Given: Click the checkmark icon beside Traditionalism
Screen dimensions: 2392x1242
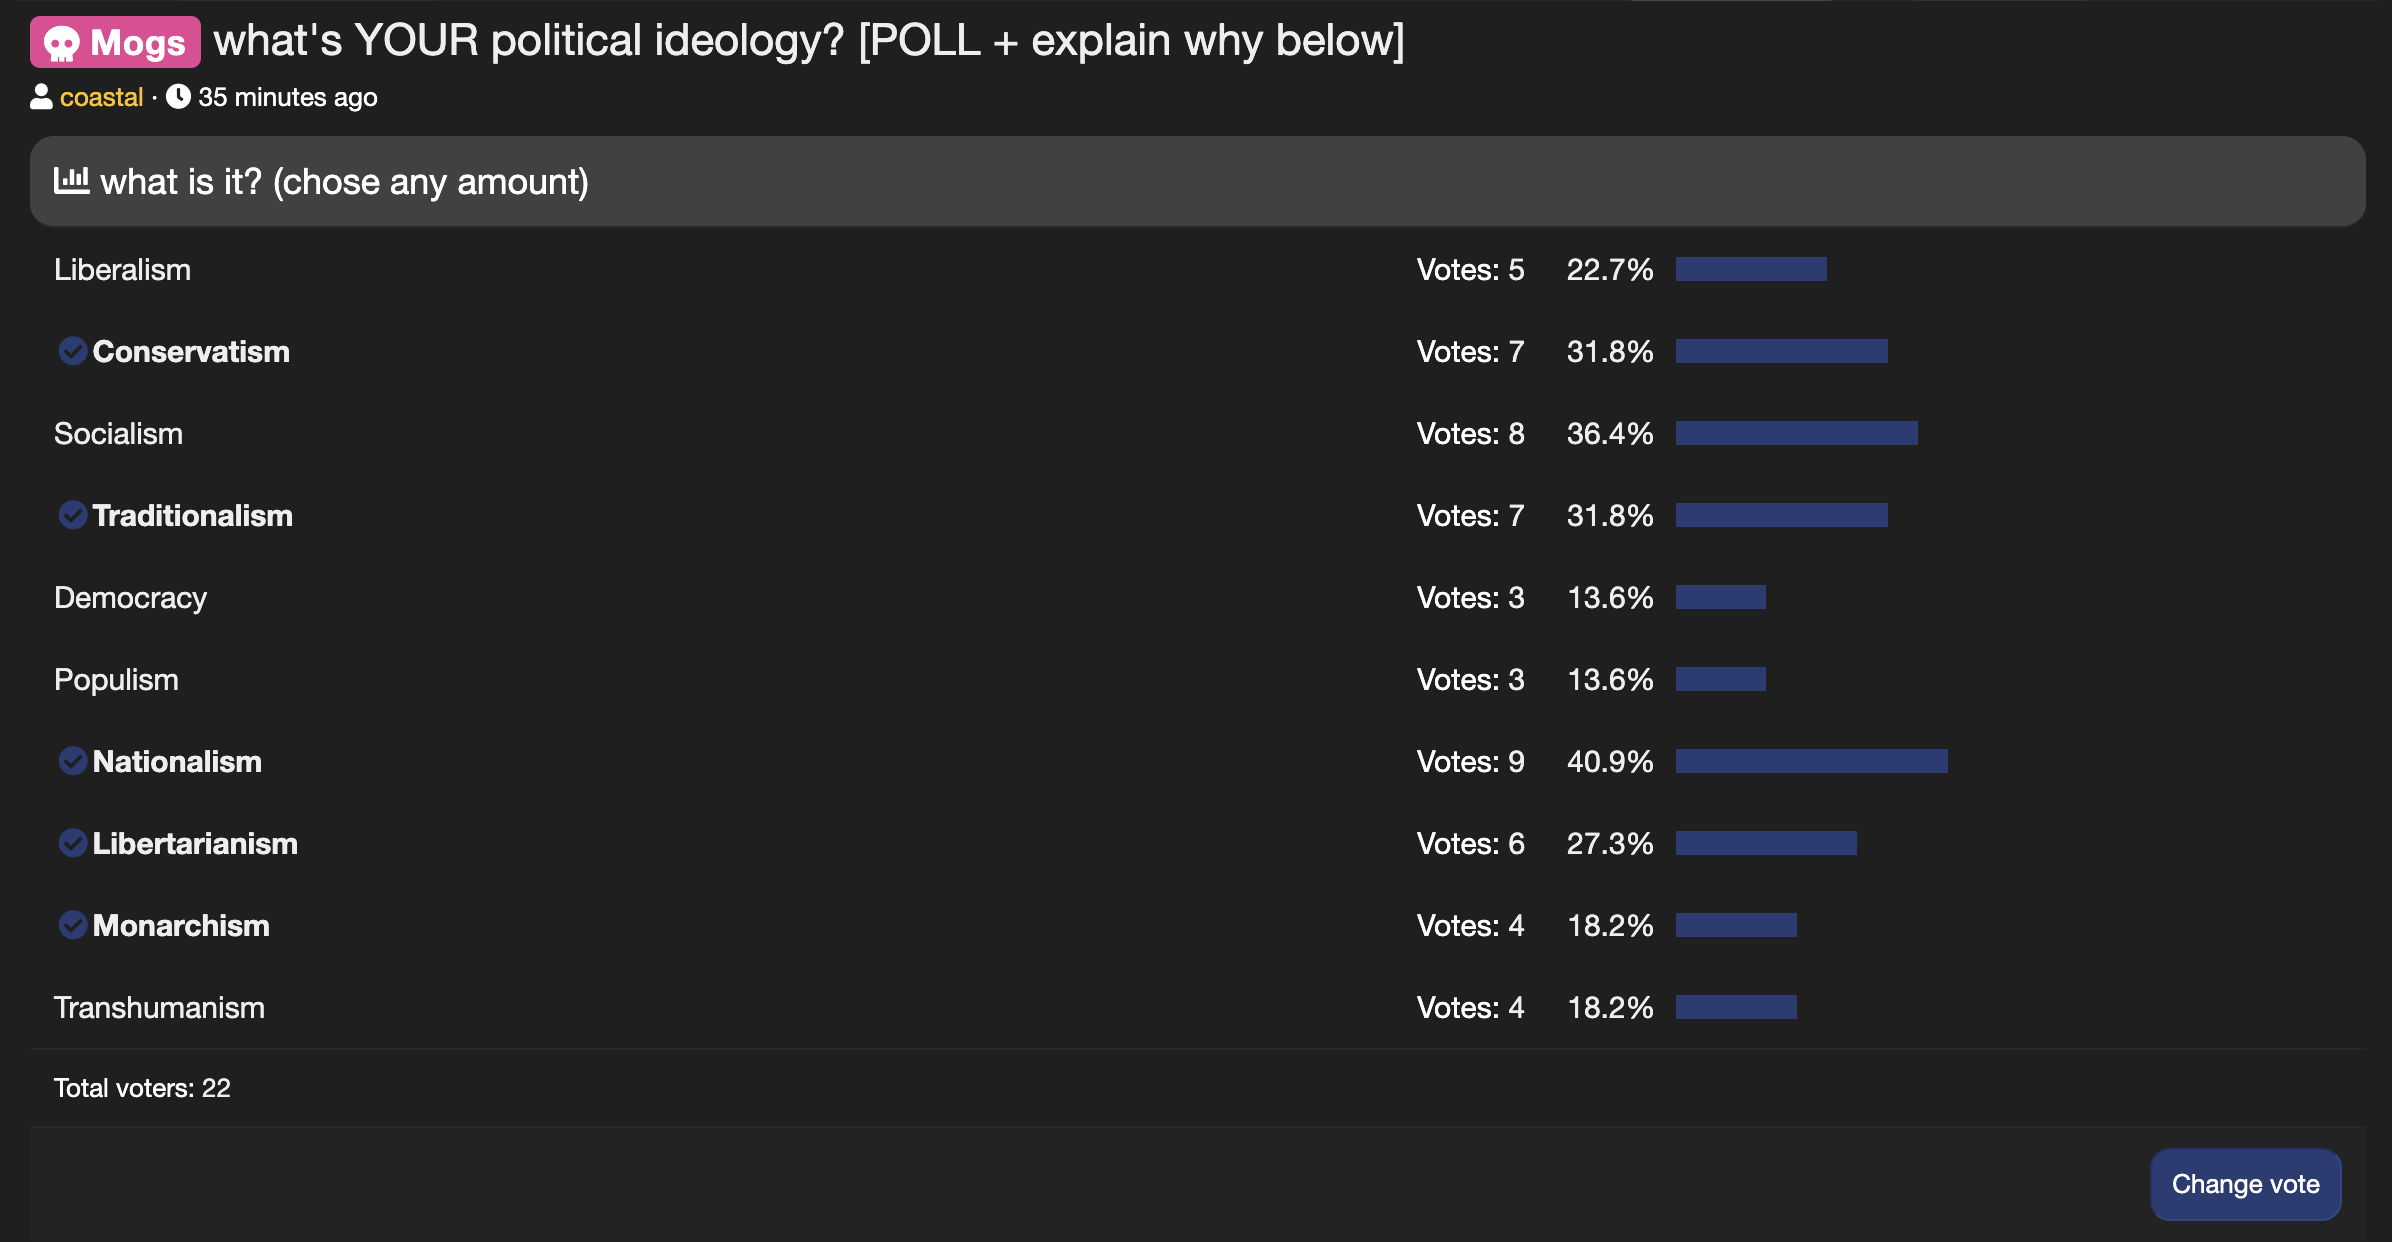Looking at the screenshot, I should (x=72, y=515).
